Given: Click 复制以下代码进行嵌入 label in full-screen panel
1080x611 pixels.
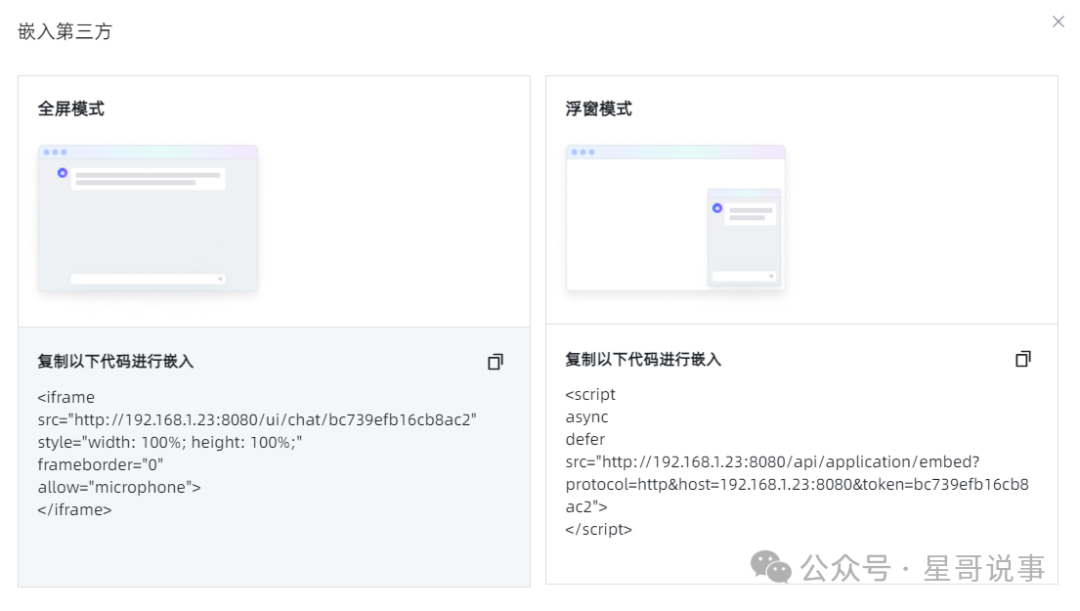Looking at the screenshot, I should click(x=116, y=362).
